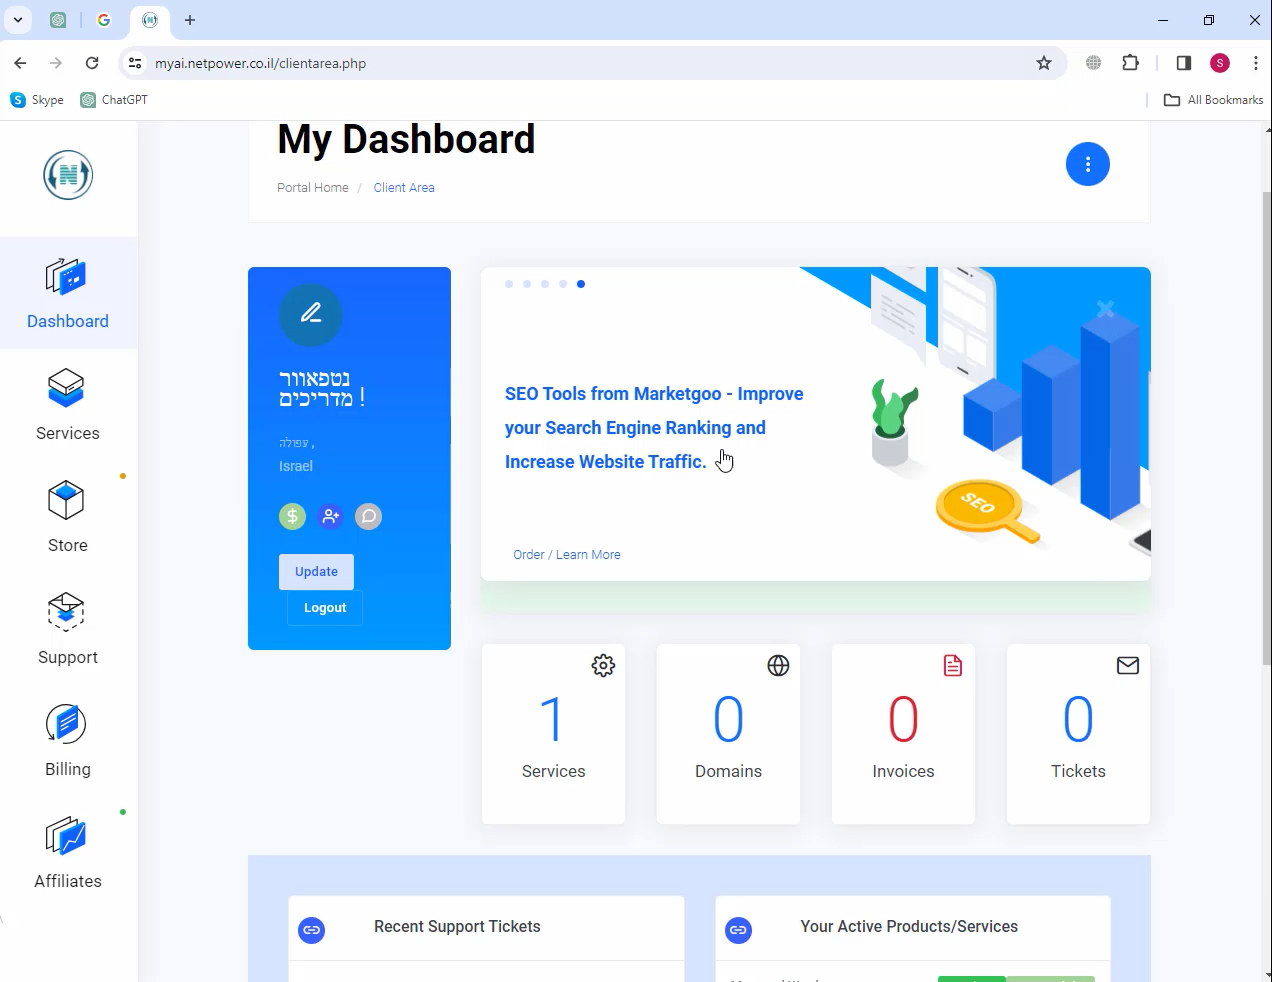Select the third carousel slide dot

click(545, 284)
